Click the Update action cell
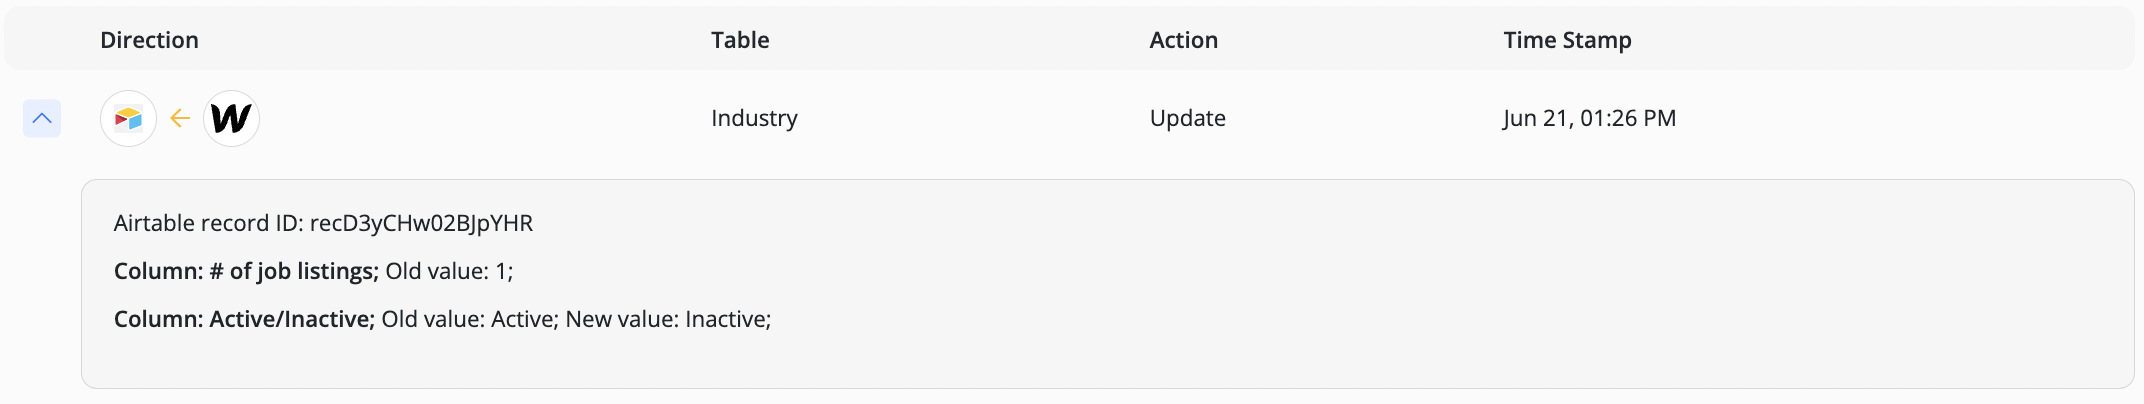 (x=1187, y=118)
